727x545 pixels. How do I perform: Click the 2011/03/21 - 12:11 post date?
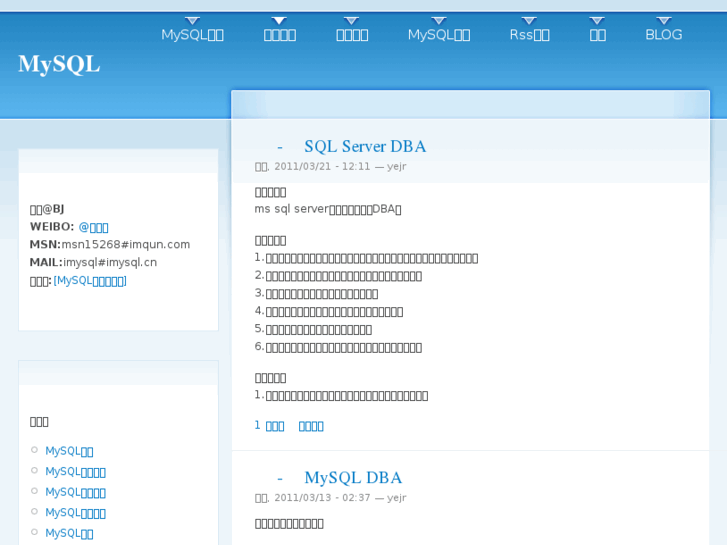click(322, 167)
